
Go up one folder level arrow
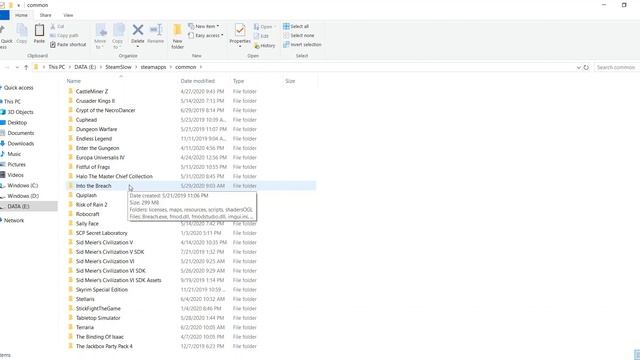pyautogui.click(x=26, y=67)
